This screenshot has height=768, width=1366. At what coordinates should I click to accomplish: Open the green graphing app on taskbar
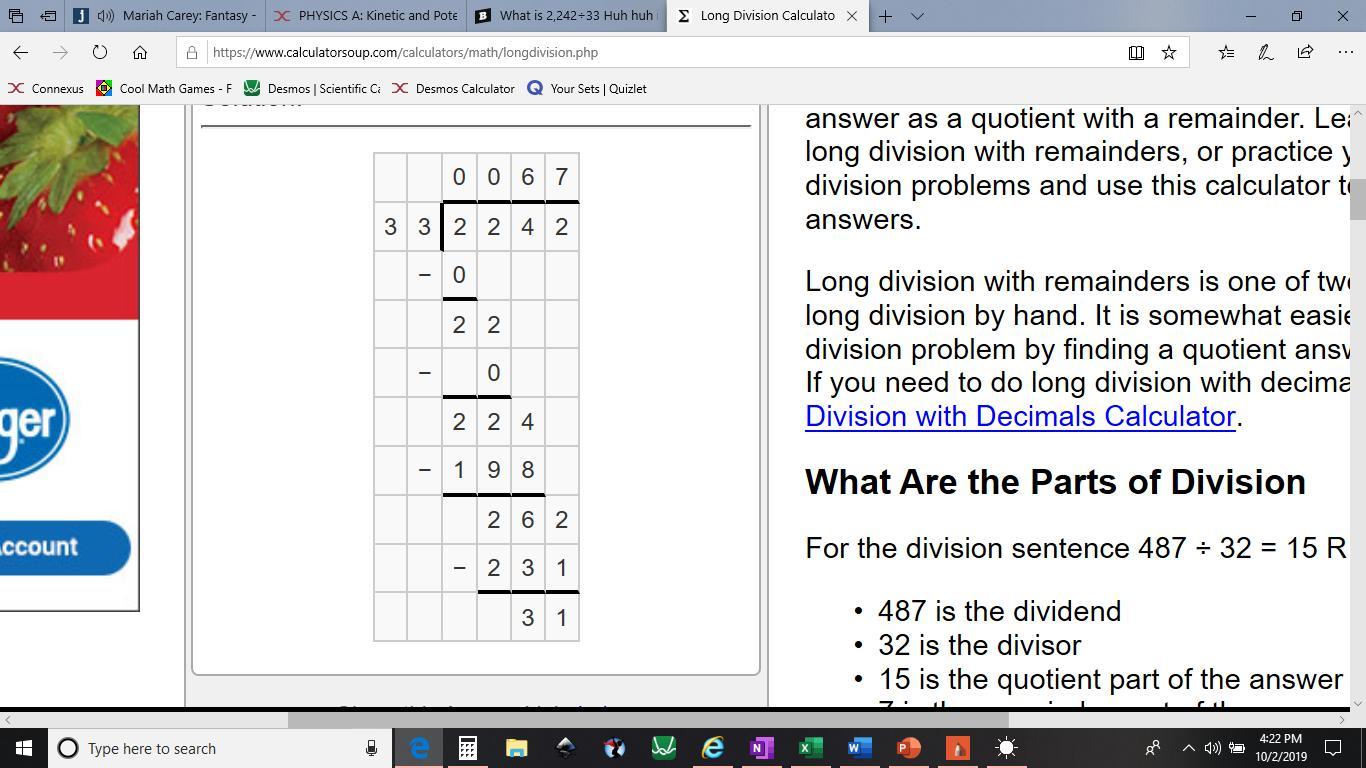click(x=664, y=748)
